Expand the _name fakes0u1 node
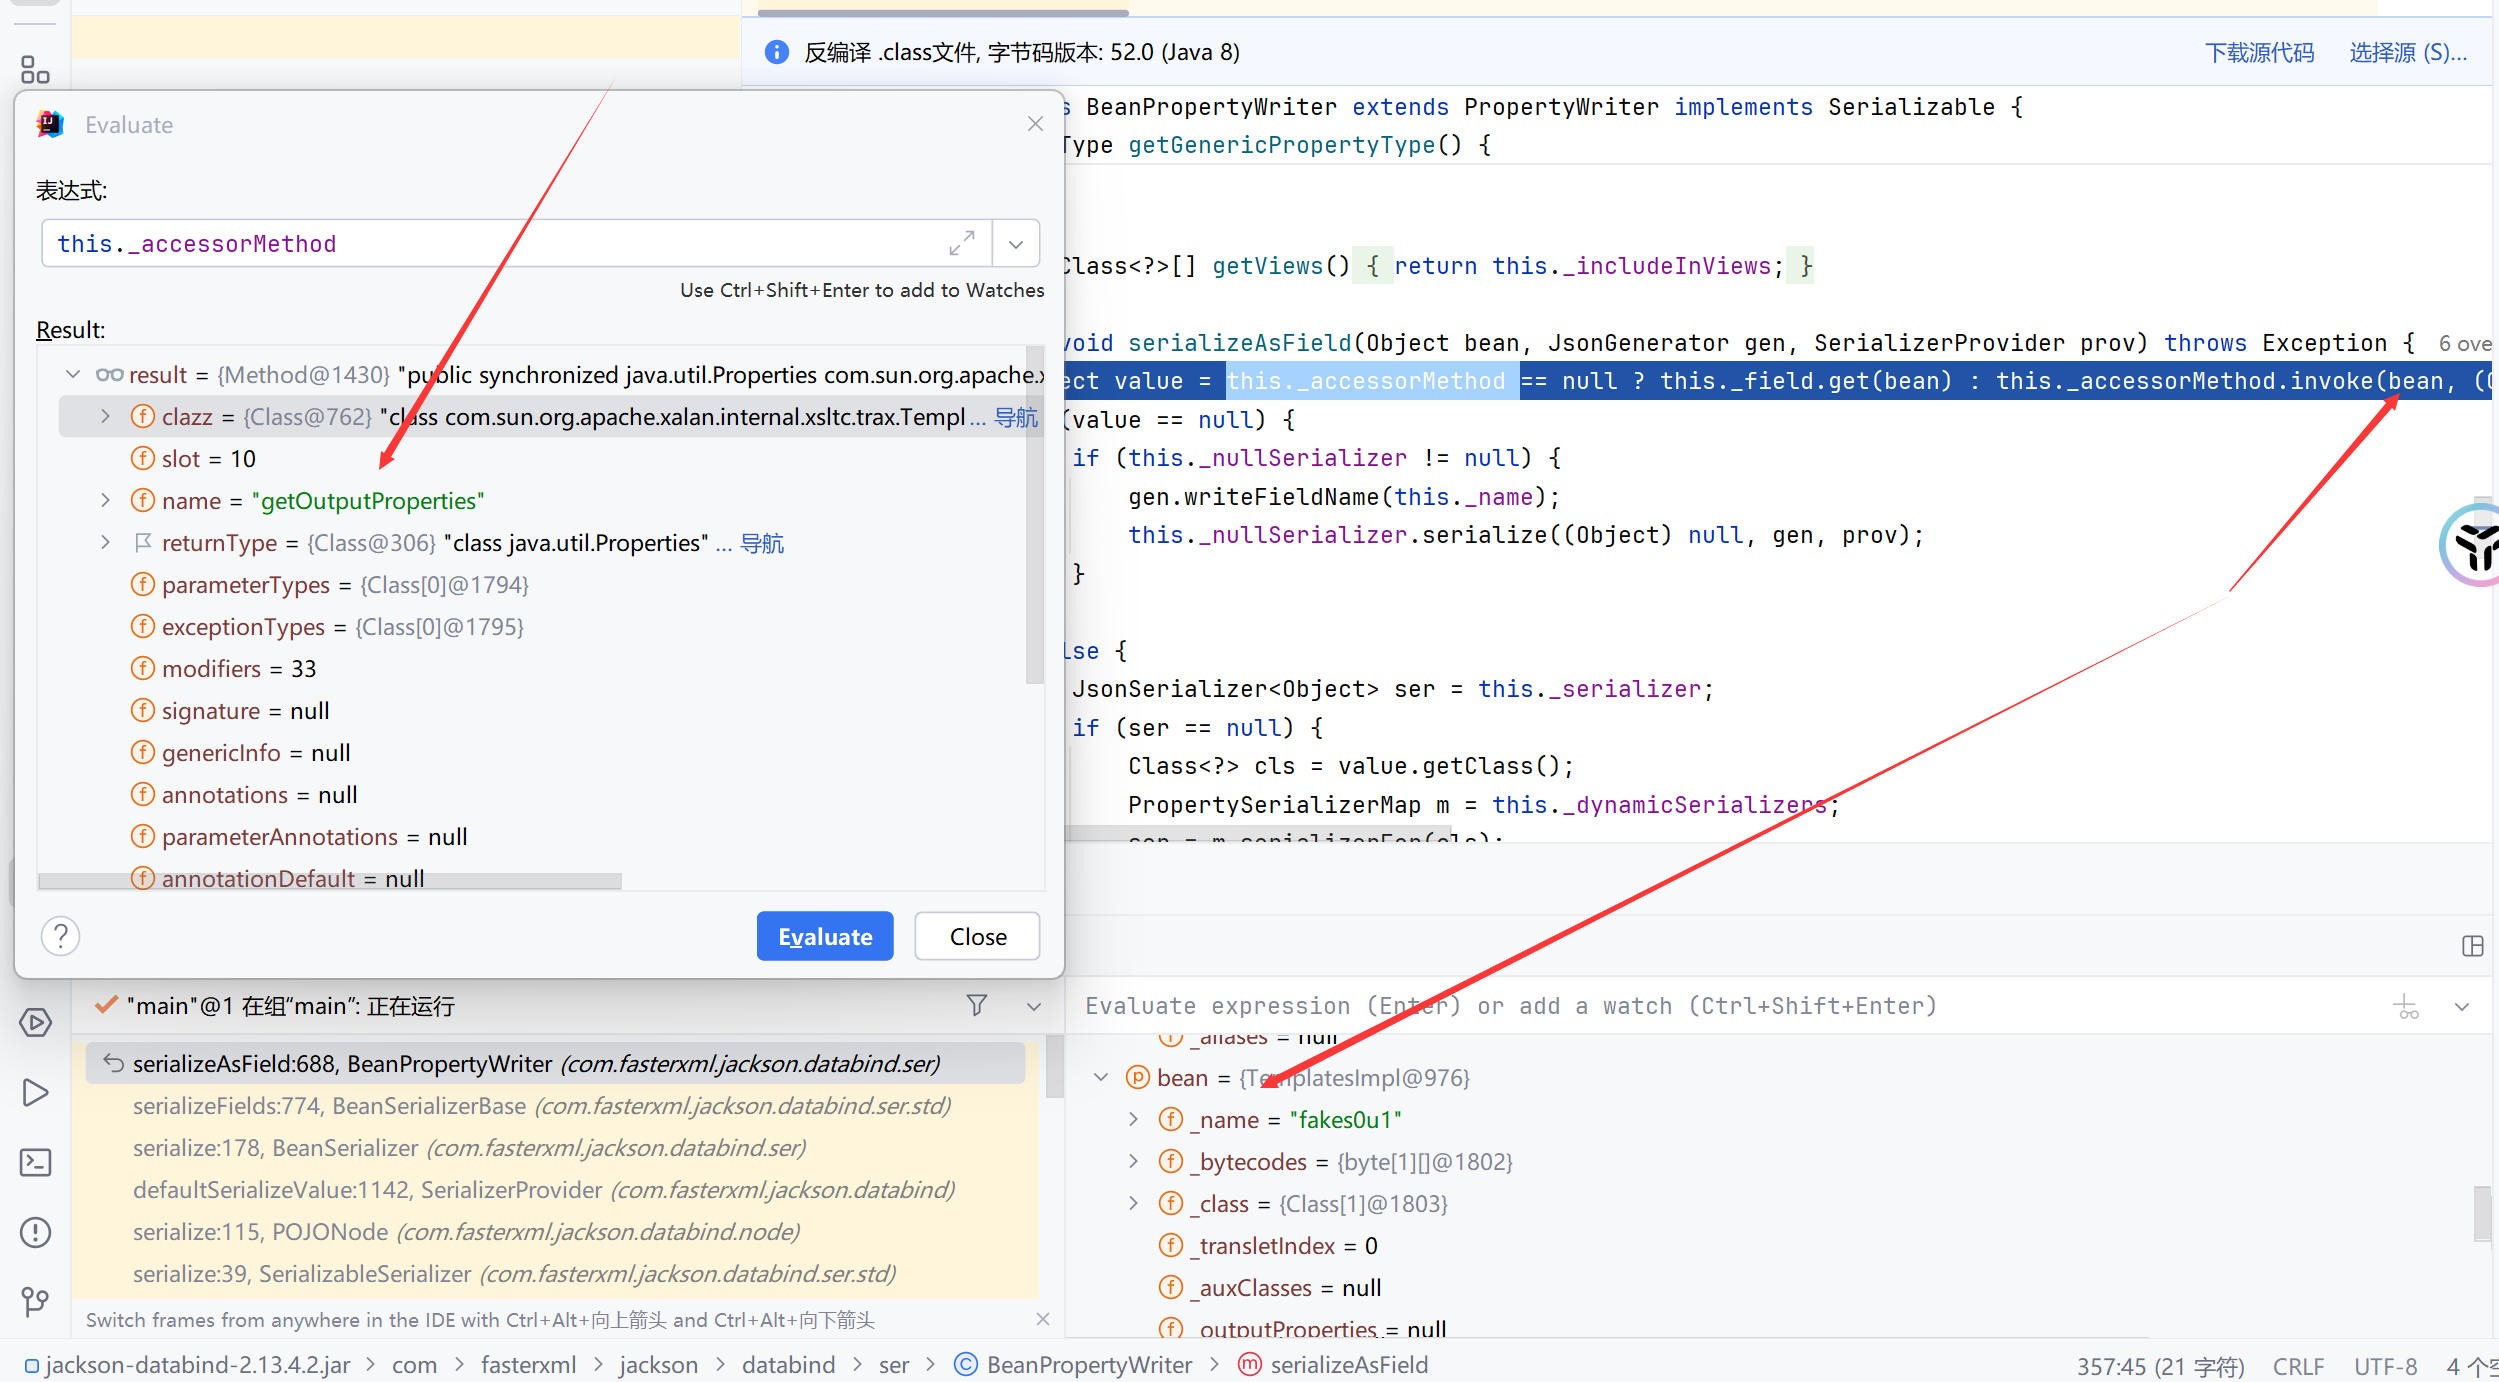The height and width of the screenshot is (1382, 2499). coord(1133,1119)
